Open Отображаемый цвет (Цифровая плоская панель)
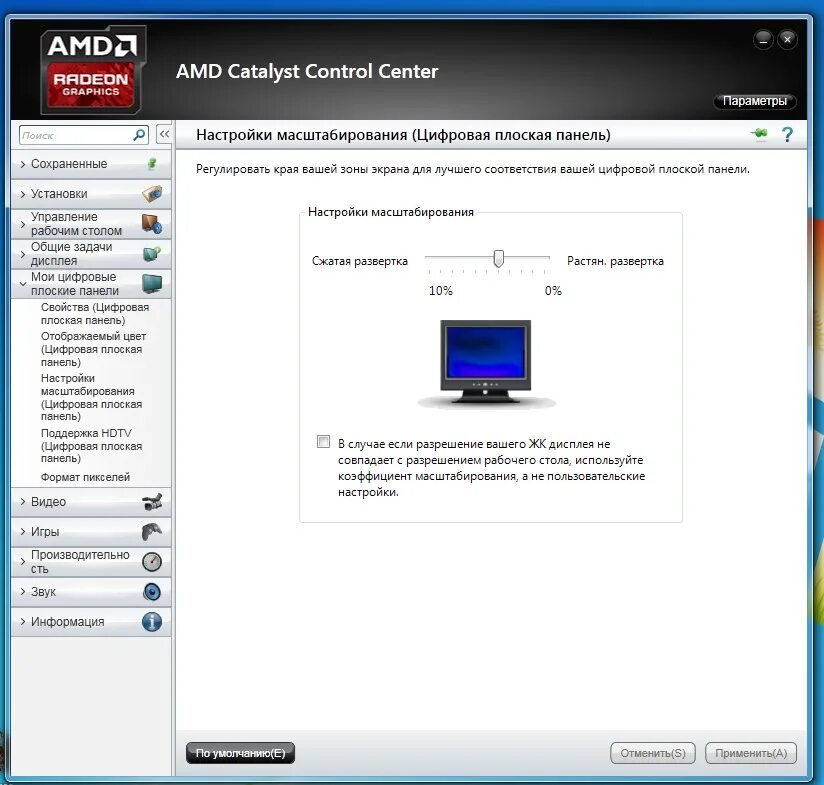 (93, 349)
